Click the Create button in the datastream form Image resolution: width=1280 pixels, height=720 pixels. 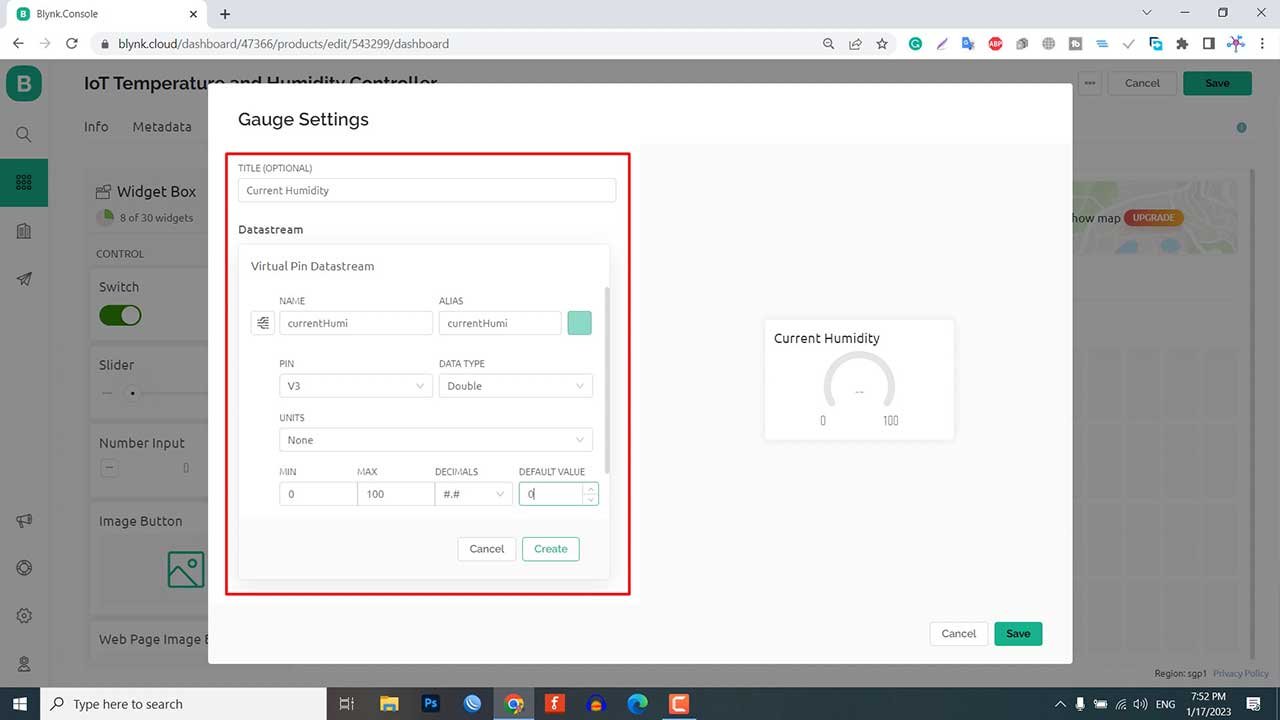tap(550, 548)
